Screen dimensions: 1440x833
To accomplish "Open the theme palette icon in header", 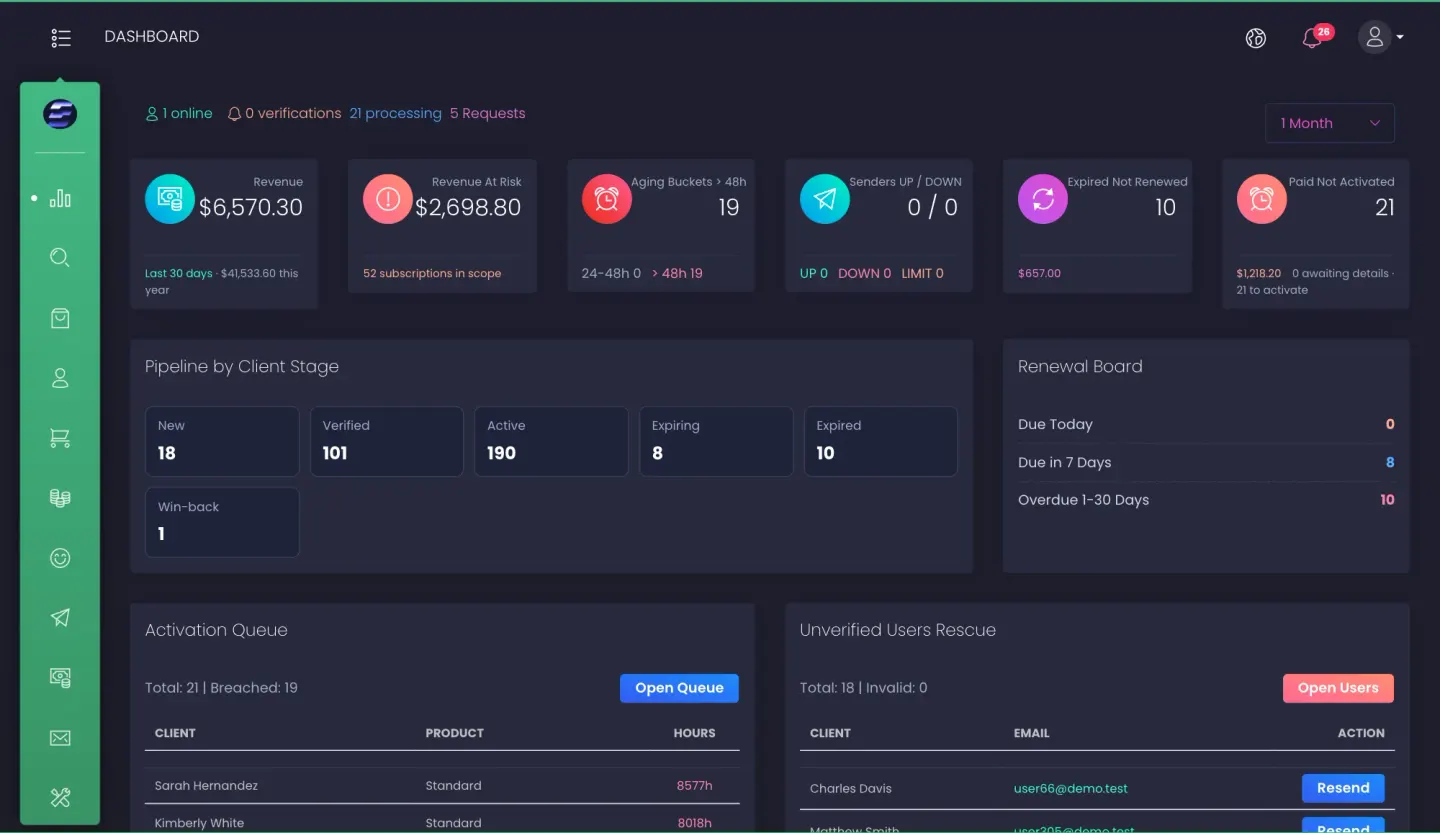I will (1256, 38).
